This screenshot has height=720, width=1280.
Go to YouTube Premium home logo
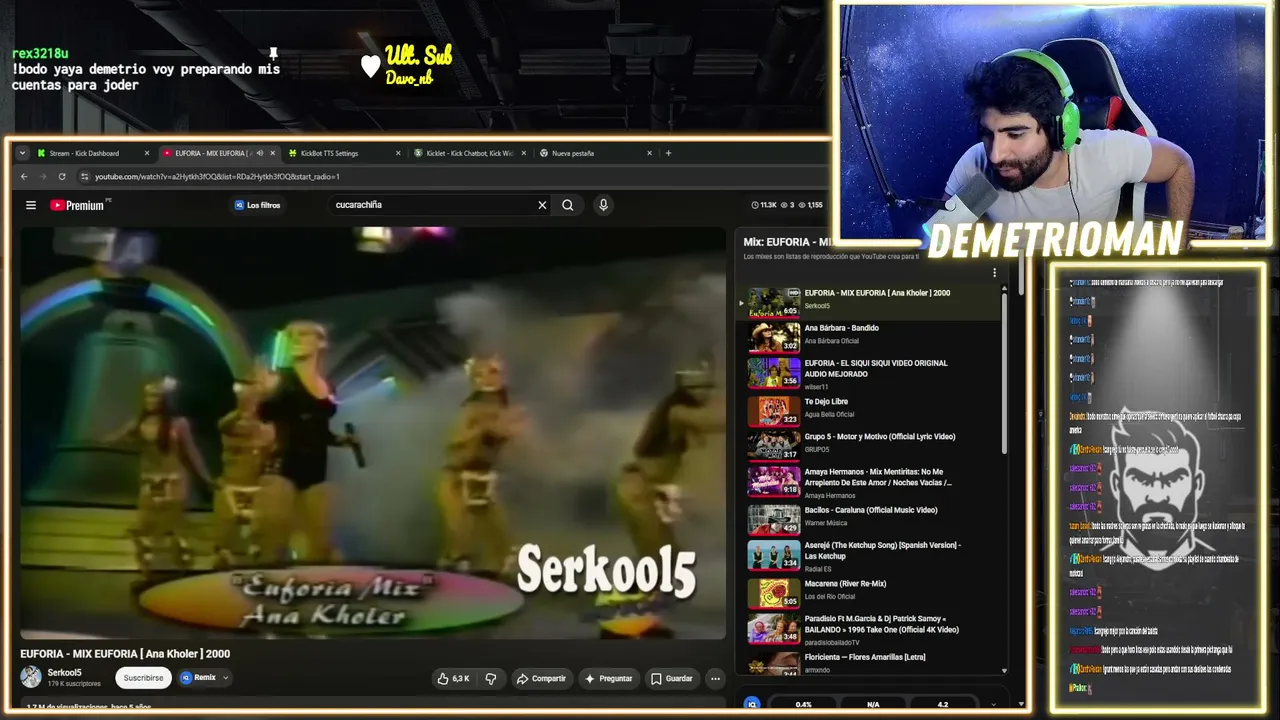(x=80, y=205)
